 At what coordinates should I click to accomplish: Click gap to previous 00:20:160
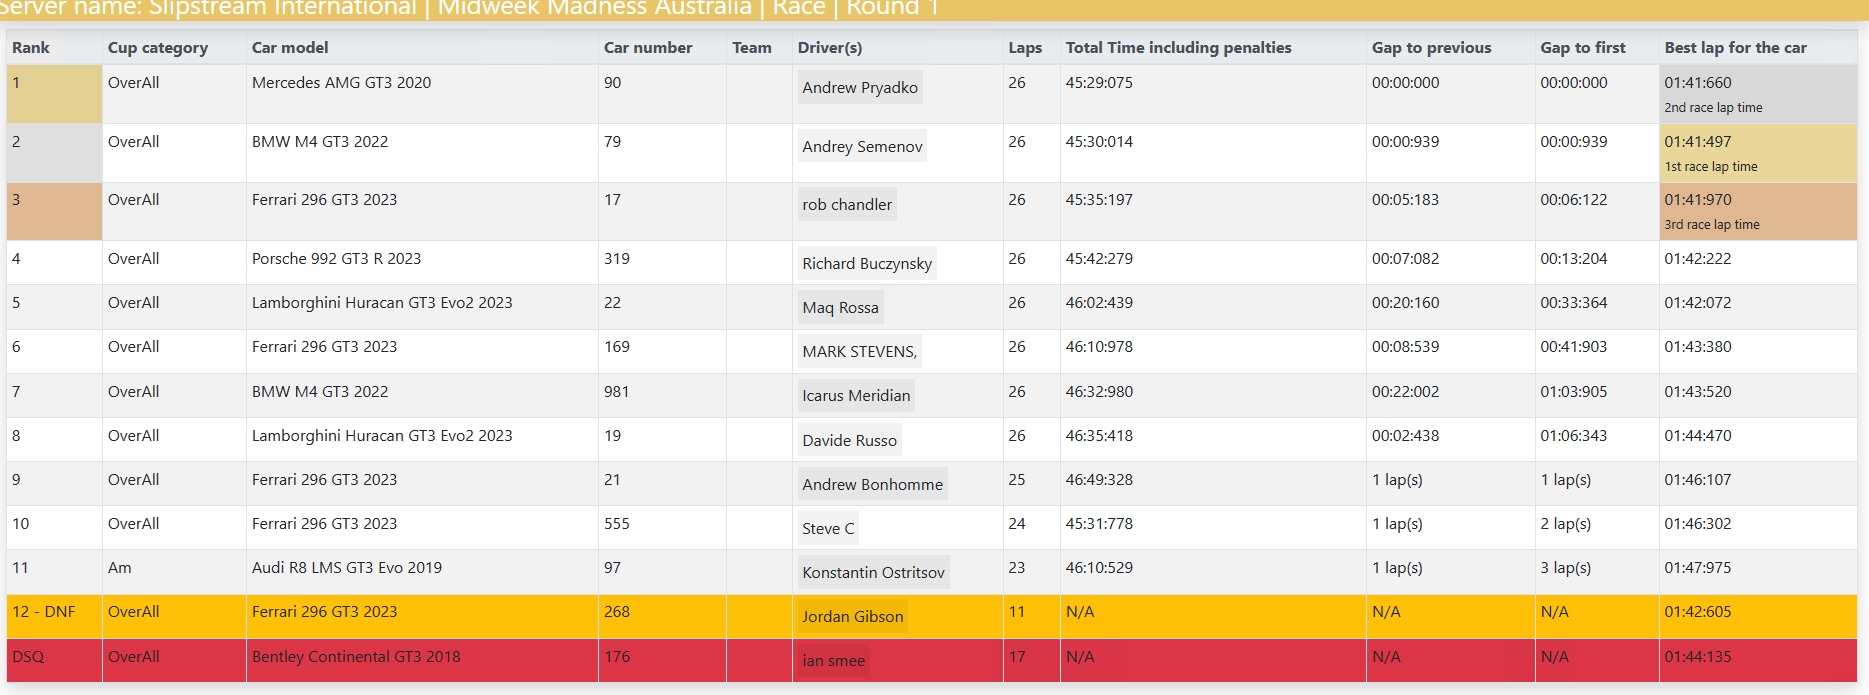click(1405, 303)
